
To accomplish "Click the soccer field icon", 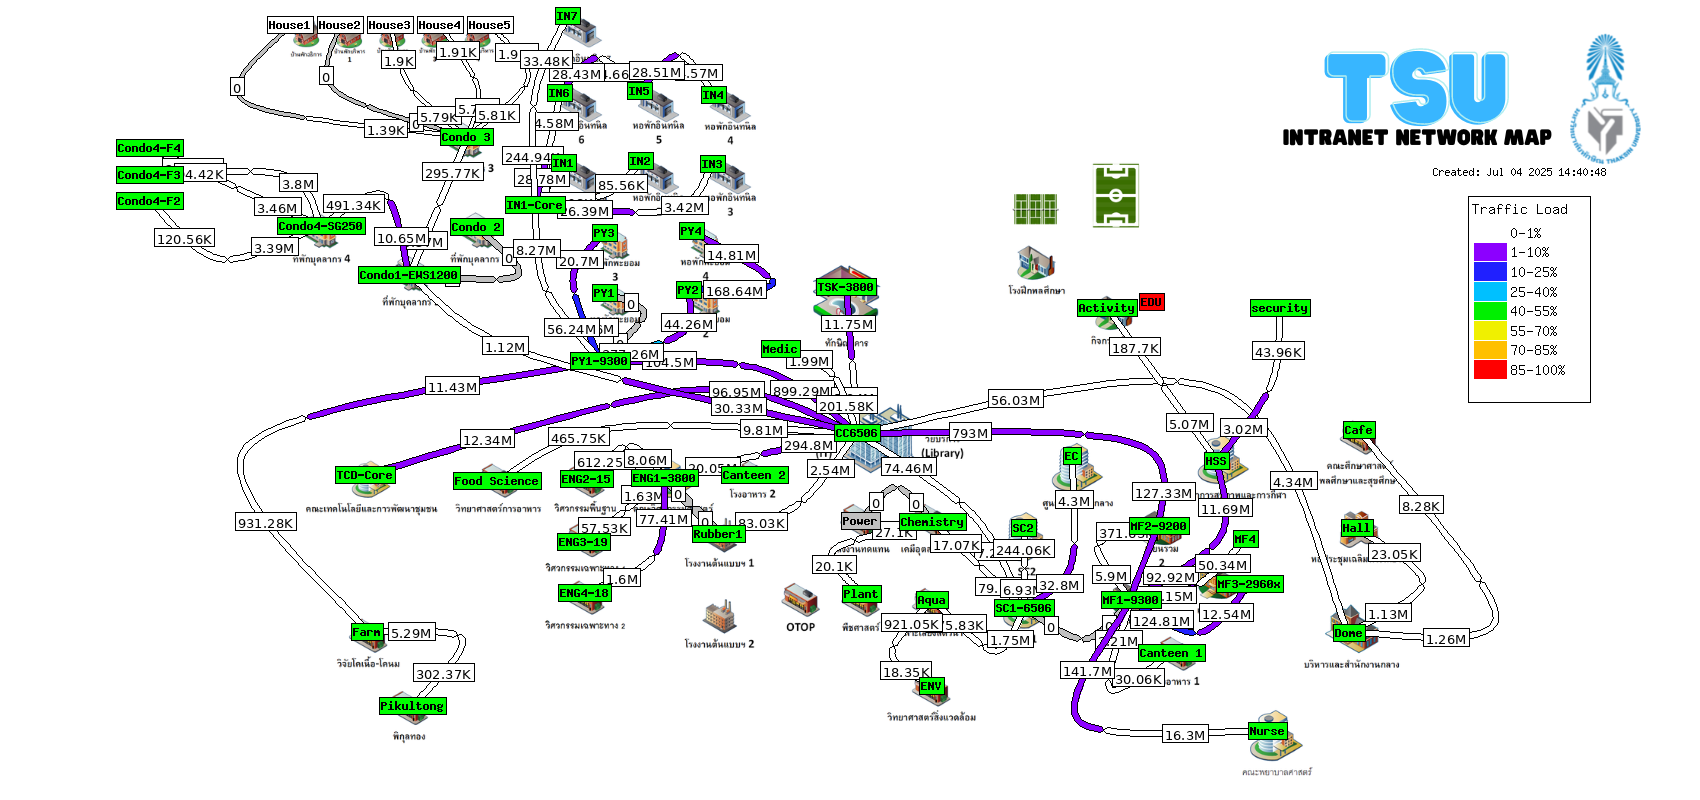I will (1116, 196).
